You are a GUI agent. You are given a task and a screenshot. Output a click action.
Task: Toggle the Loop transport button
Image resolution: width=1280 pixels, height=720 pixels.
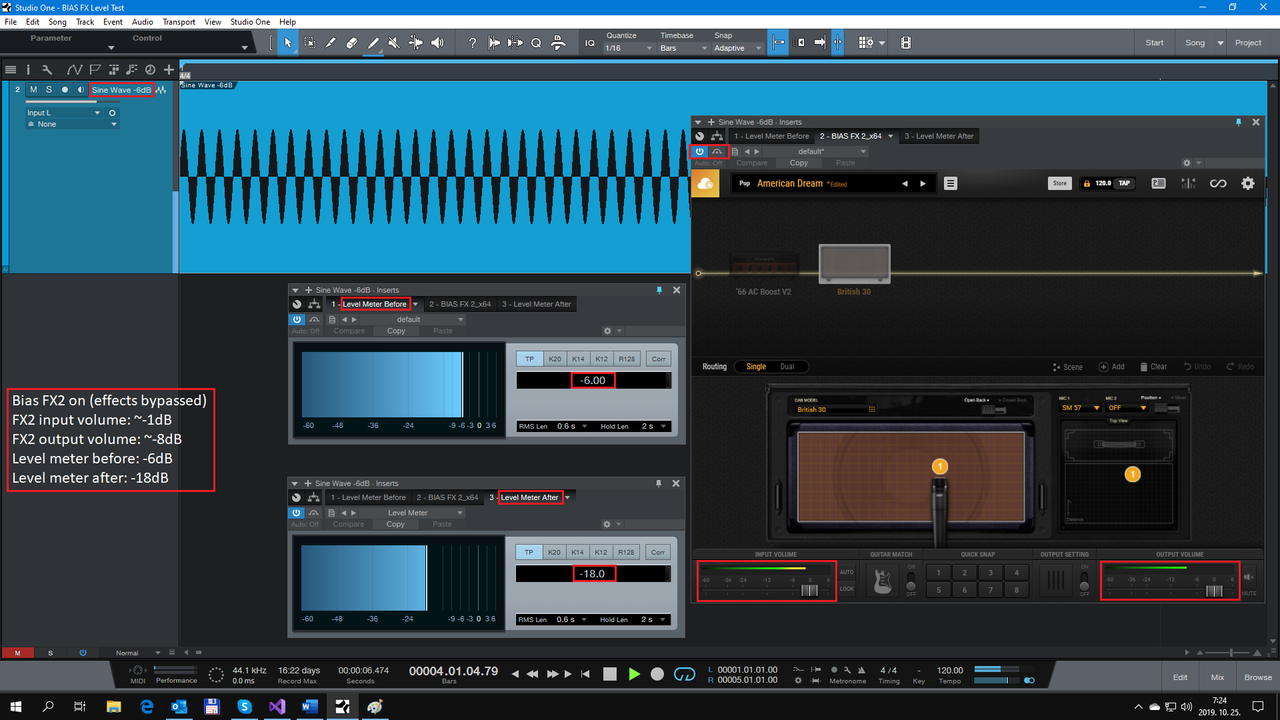(x=685, y=675)
